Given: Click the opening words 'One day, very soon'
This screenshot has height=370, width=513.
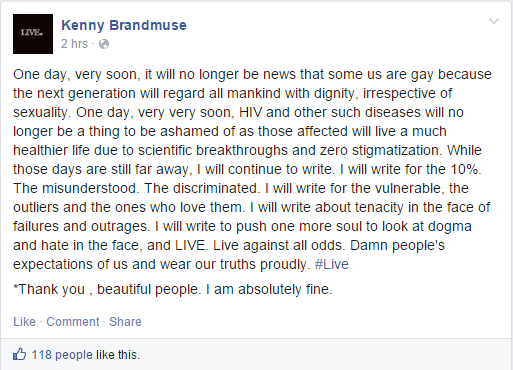Looking at the screenshot, I should (75, 74).
